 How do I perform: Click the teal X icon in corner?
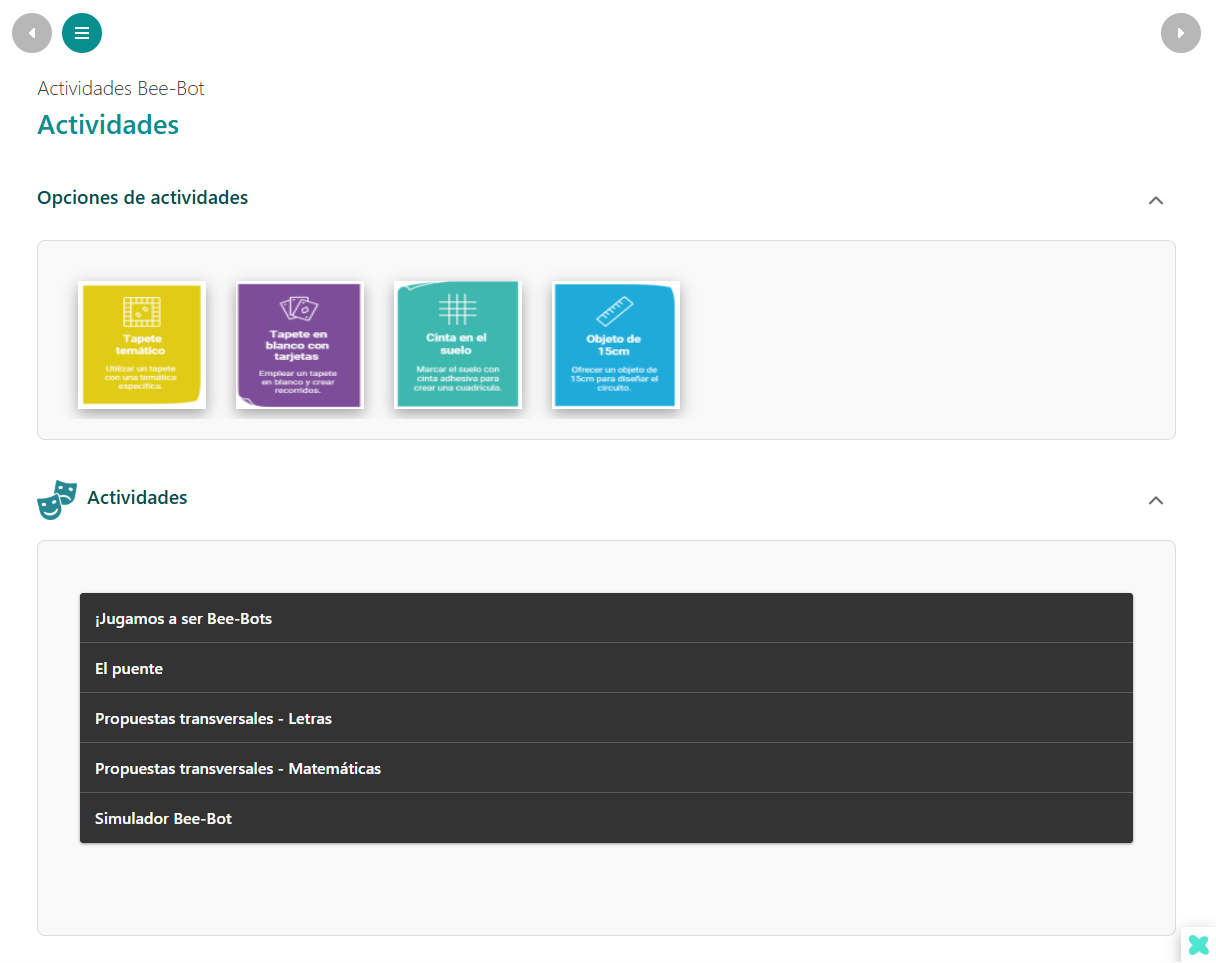point(1198,945)
